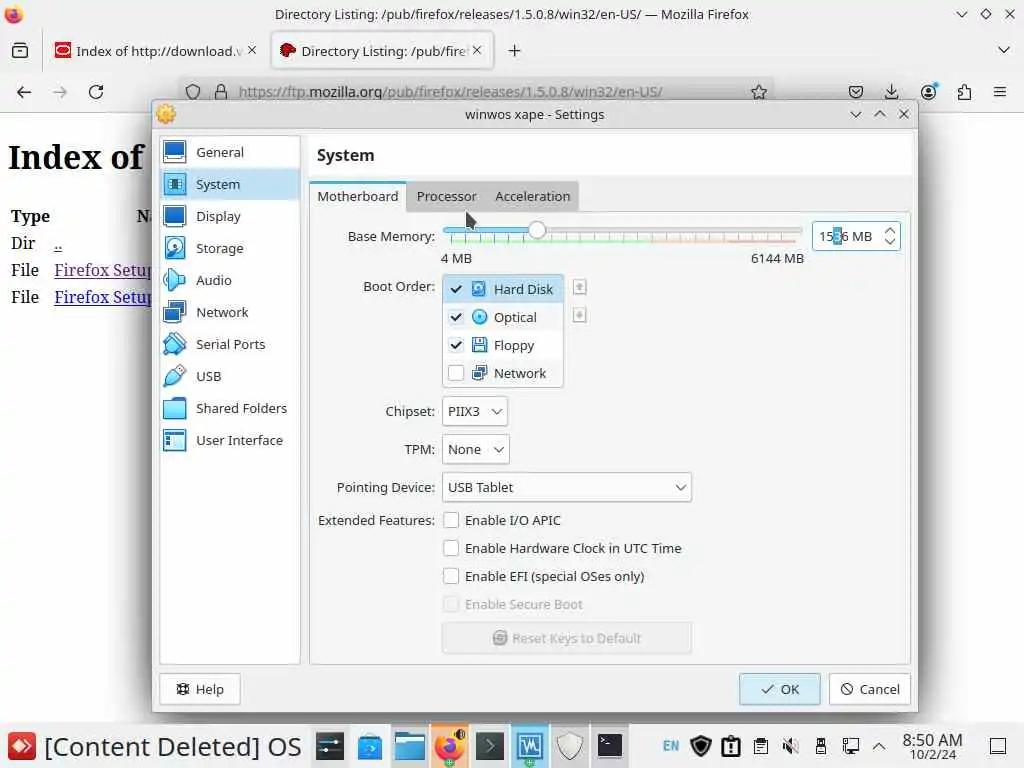Open Help in settings dialog
1024x768 pixels.
[200, 689]
